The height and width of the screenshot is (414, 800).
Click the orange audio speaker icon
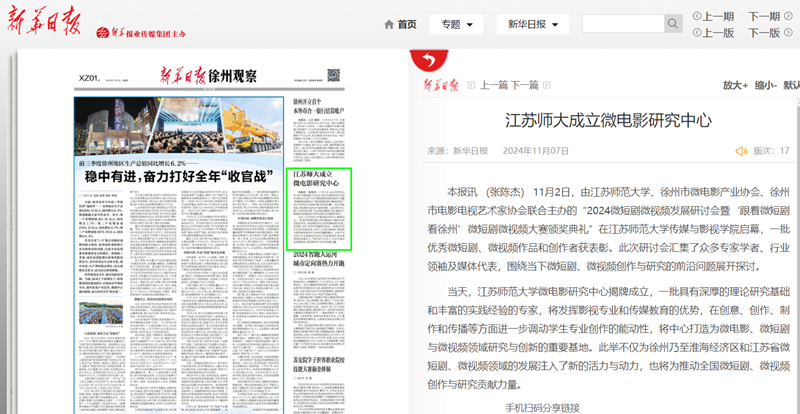(741, 151)
